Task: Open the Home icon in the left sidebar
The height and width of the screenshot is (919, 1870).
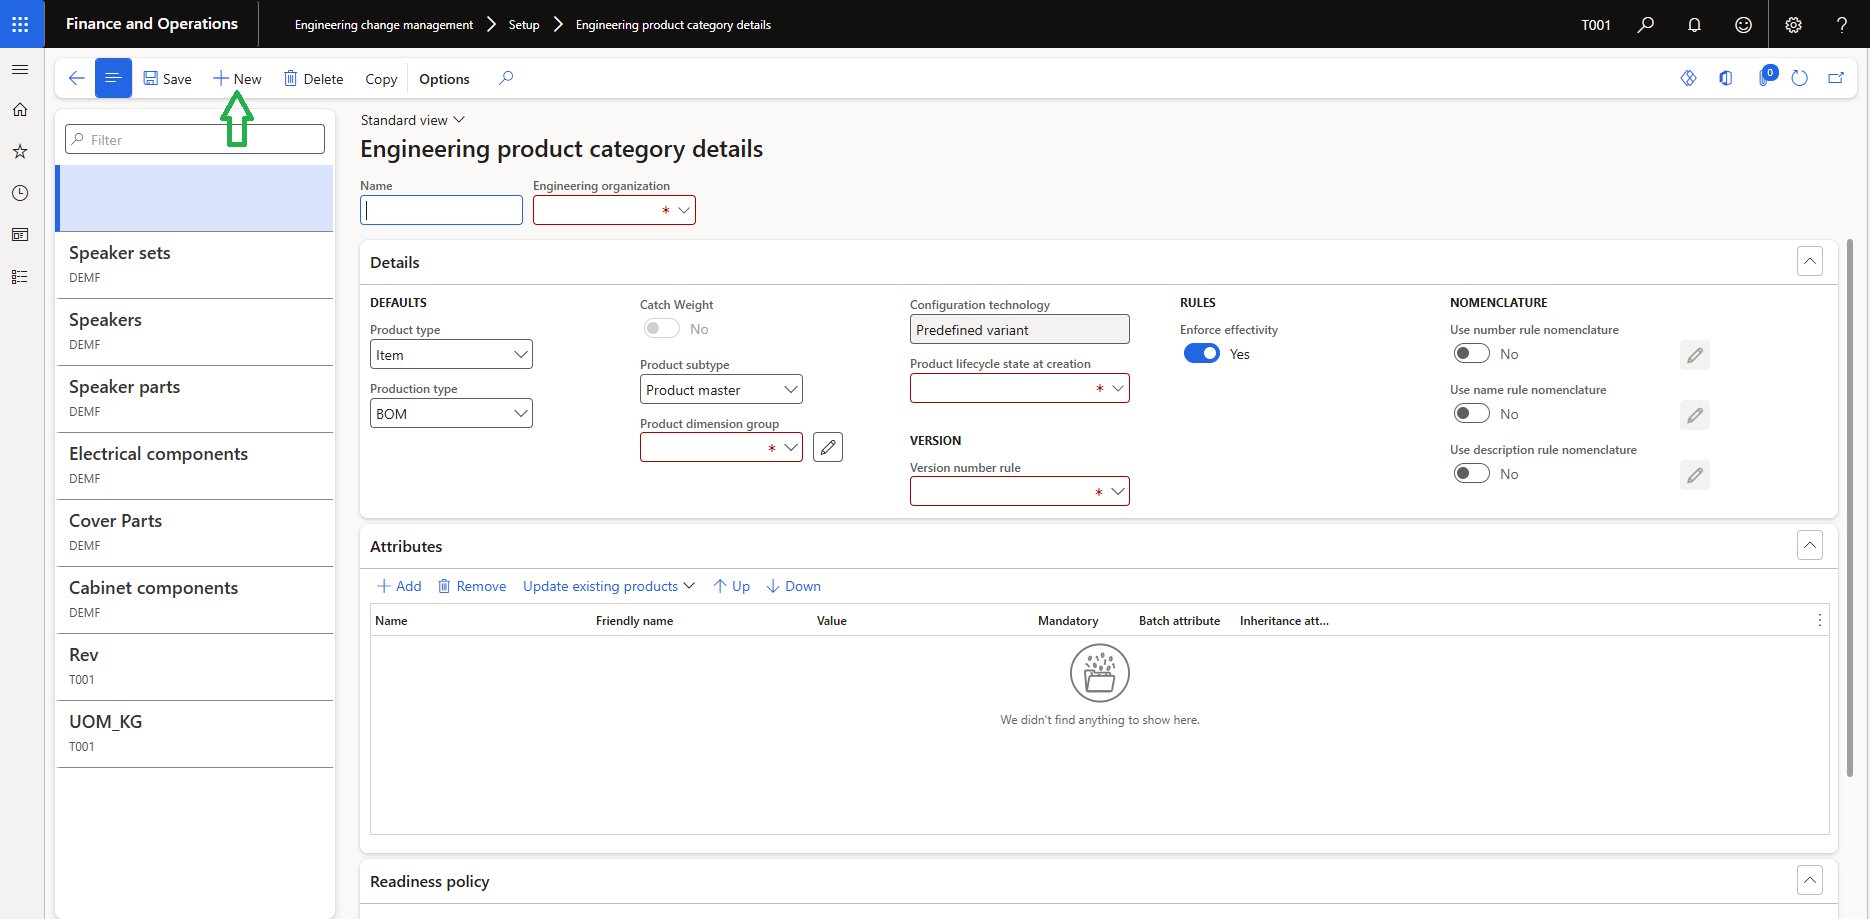Action: 20,110
